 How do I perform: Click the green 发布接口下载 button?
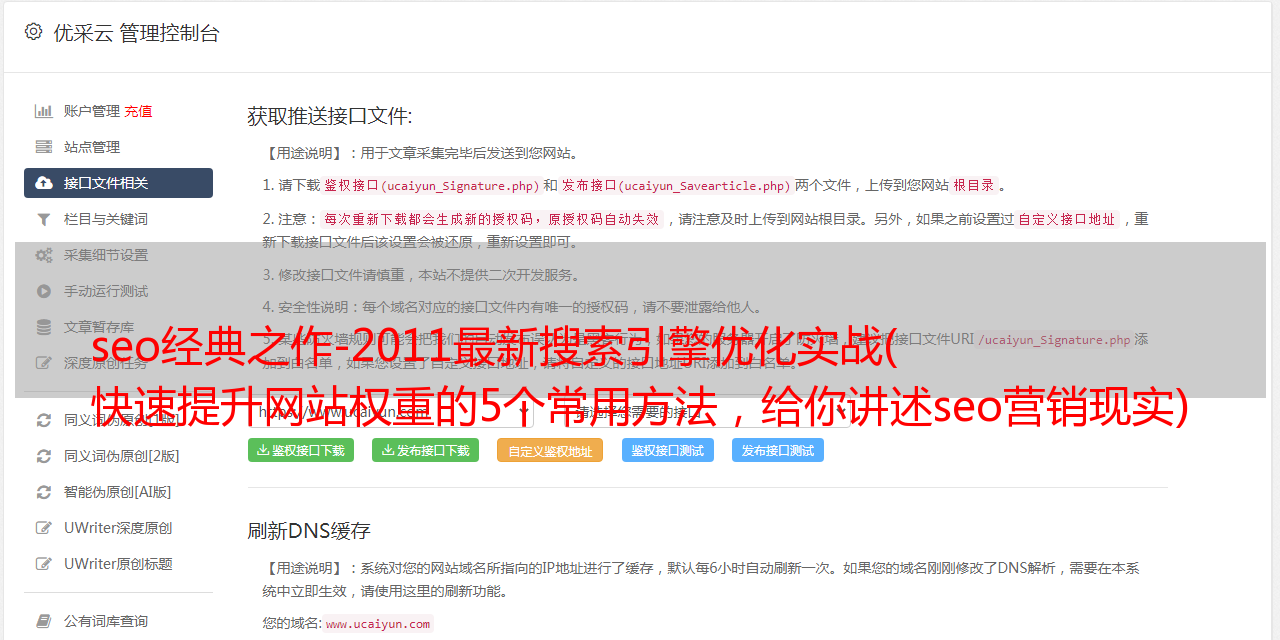(426, 450)
